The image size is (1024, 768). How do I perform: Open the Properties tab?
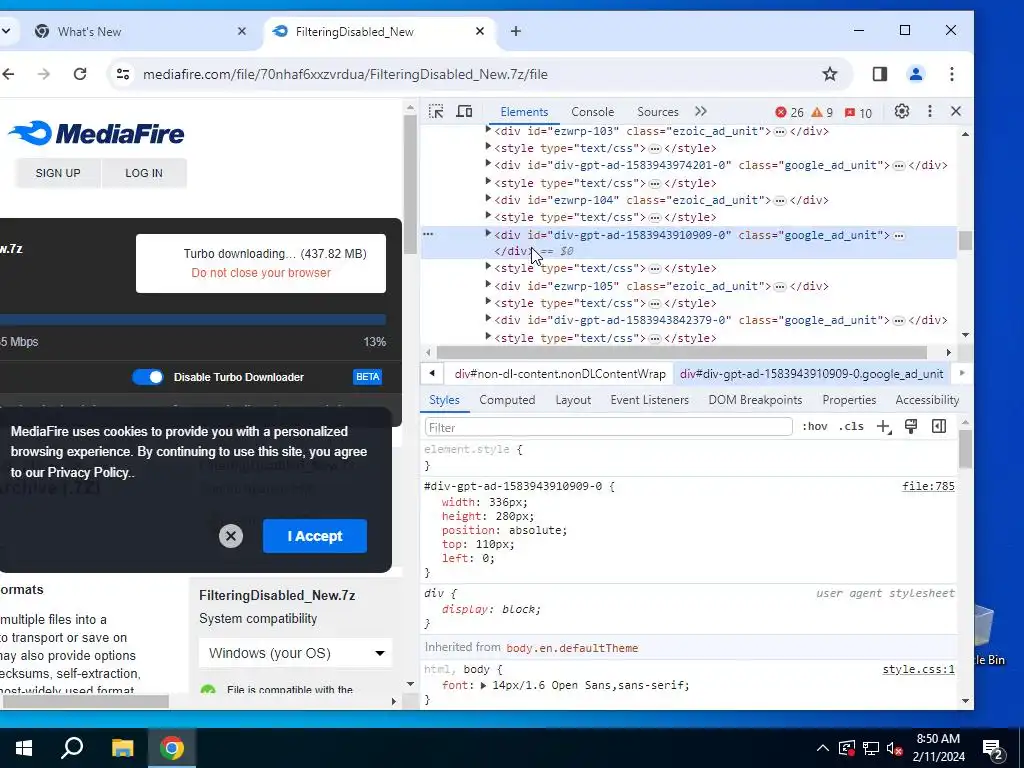point(849,400)
